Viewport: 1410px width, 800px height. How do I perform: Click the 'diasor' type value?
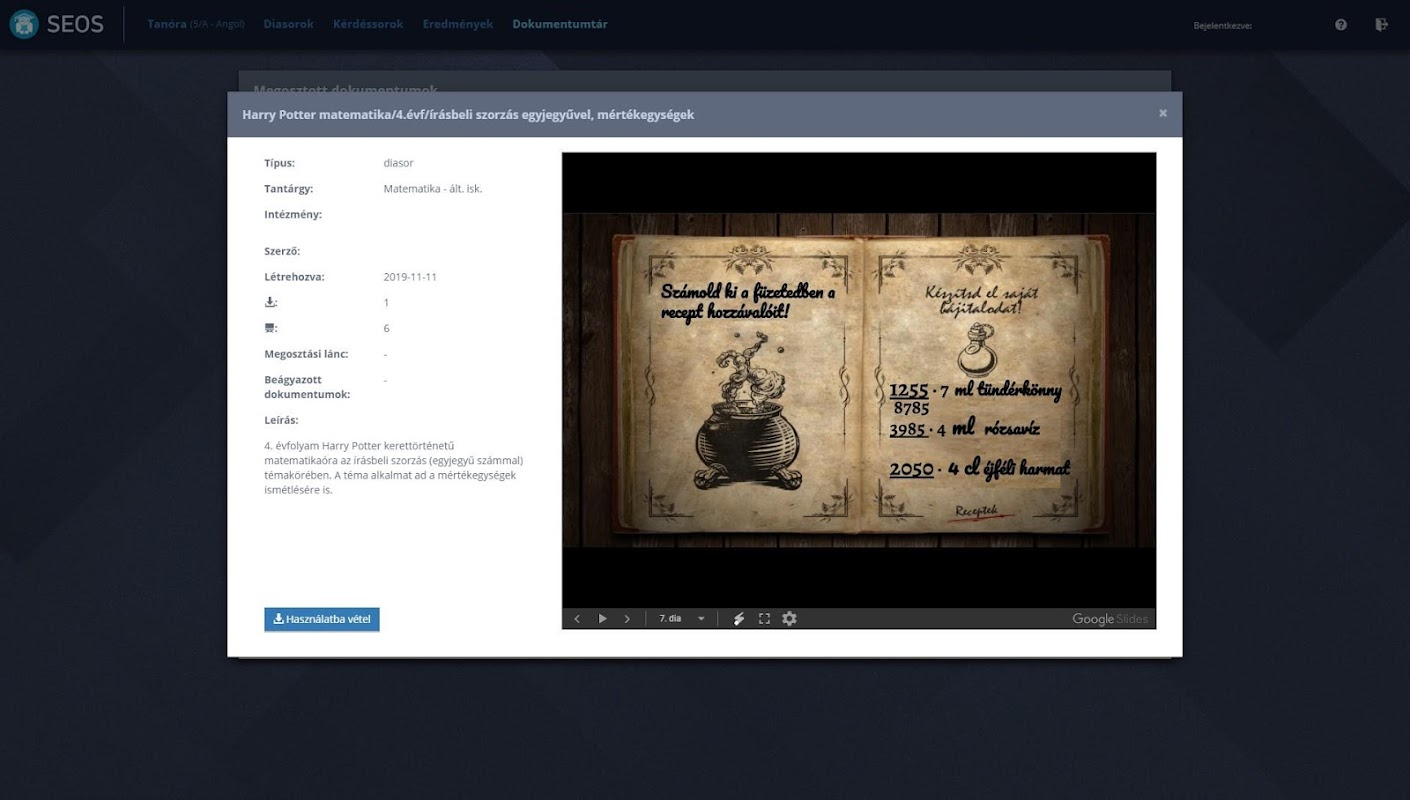point(398,163)
